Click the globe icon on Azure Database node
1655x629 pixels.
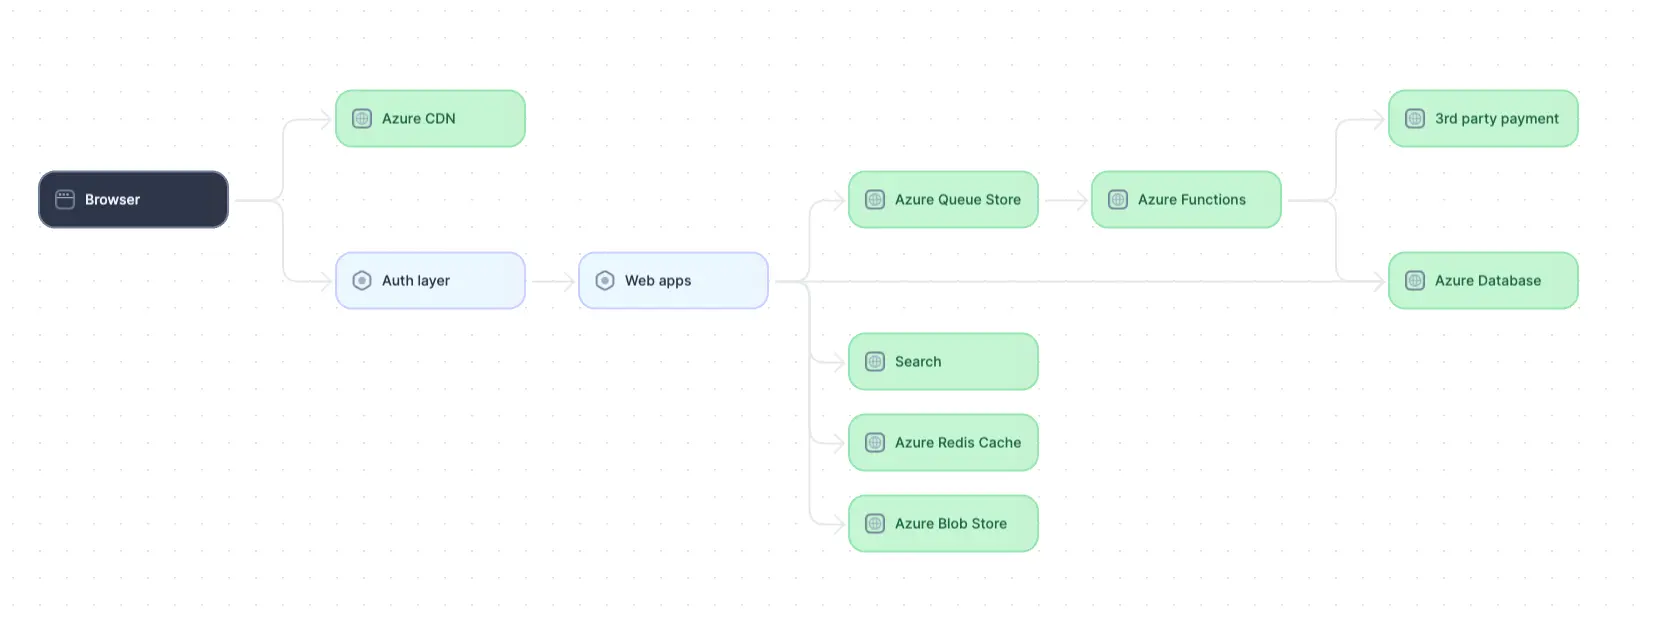coord(1415,281)
